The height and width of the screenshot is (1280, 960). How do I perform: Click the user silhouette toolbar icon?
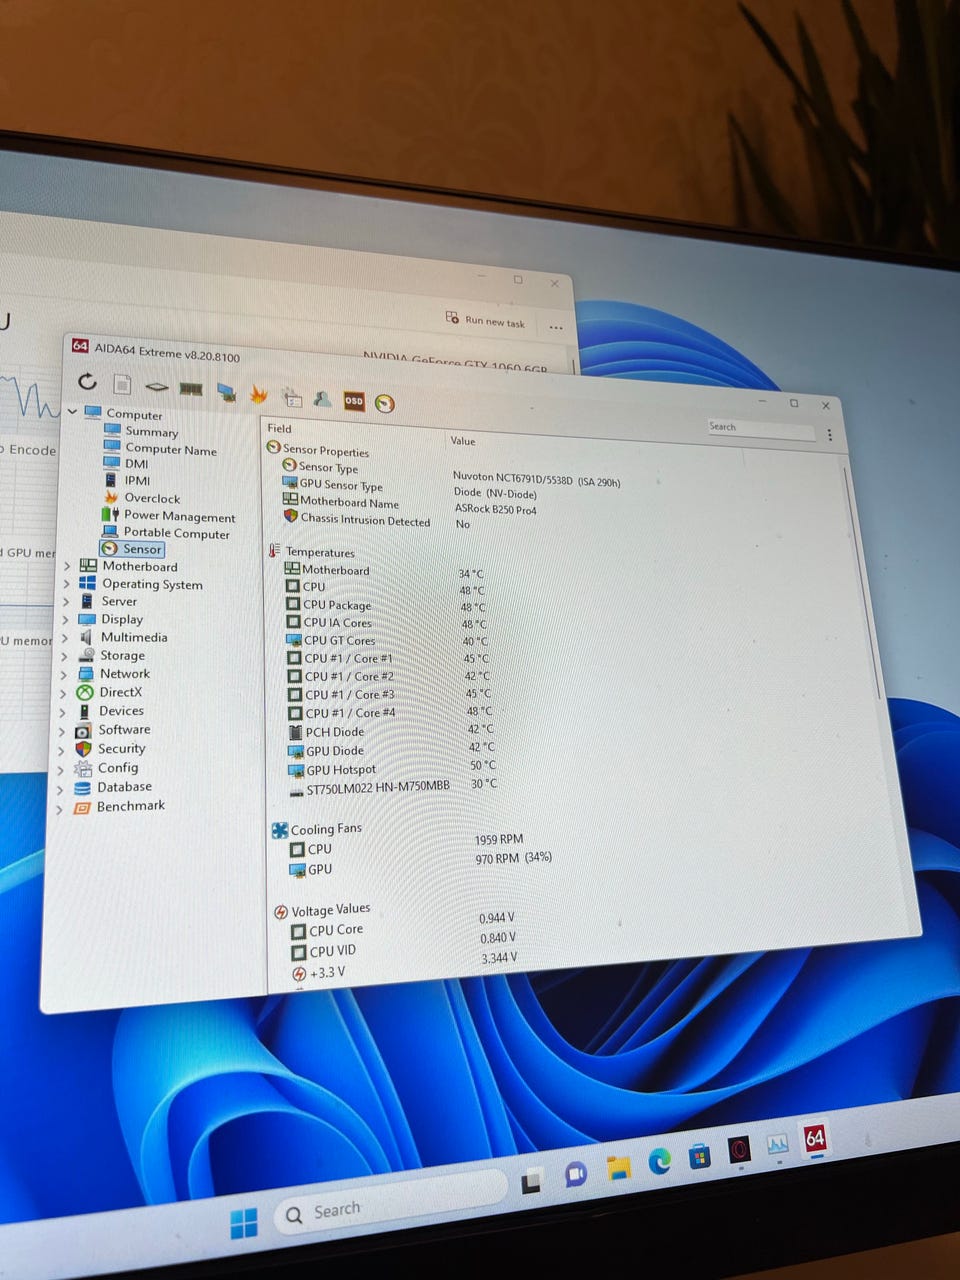coord(322,398)
